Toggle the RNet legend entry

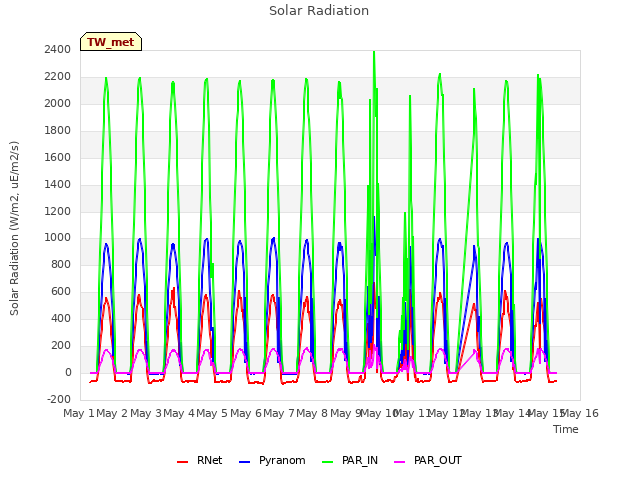tap(200, 461)
